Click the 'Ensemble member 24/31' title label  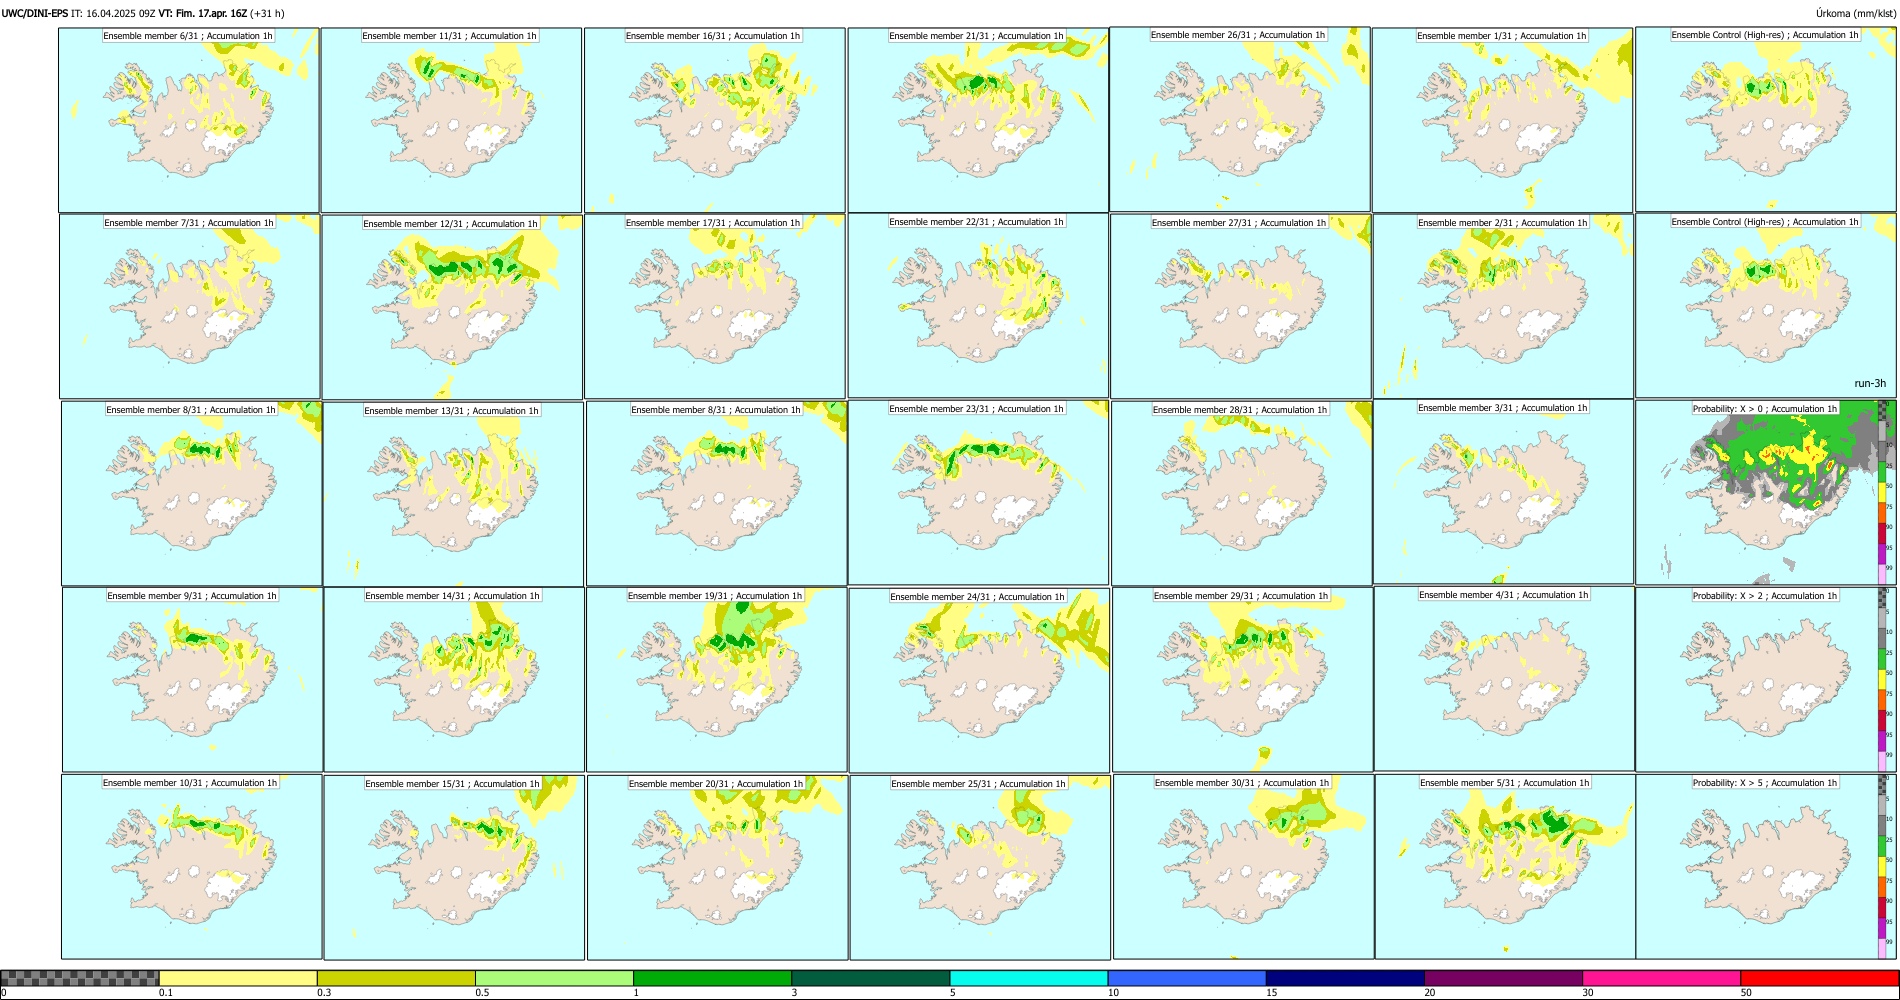click(977, 597)
